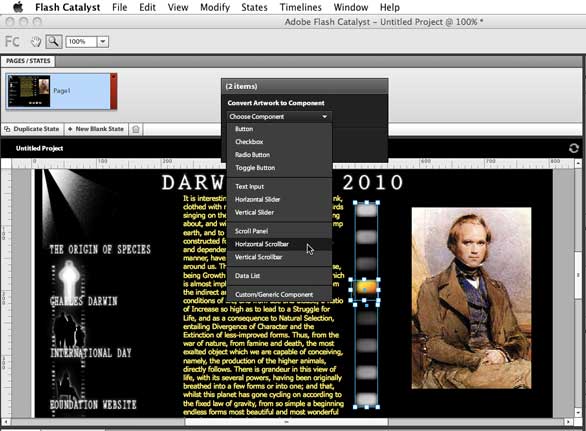Click INTERNATIONAL DAY navigation text
Viewport: 586px width, 431px height.
pos(91,353)
